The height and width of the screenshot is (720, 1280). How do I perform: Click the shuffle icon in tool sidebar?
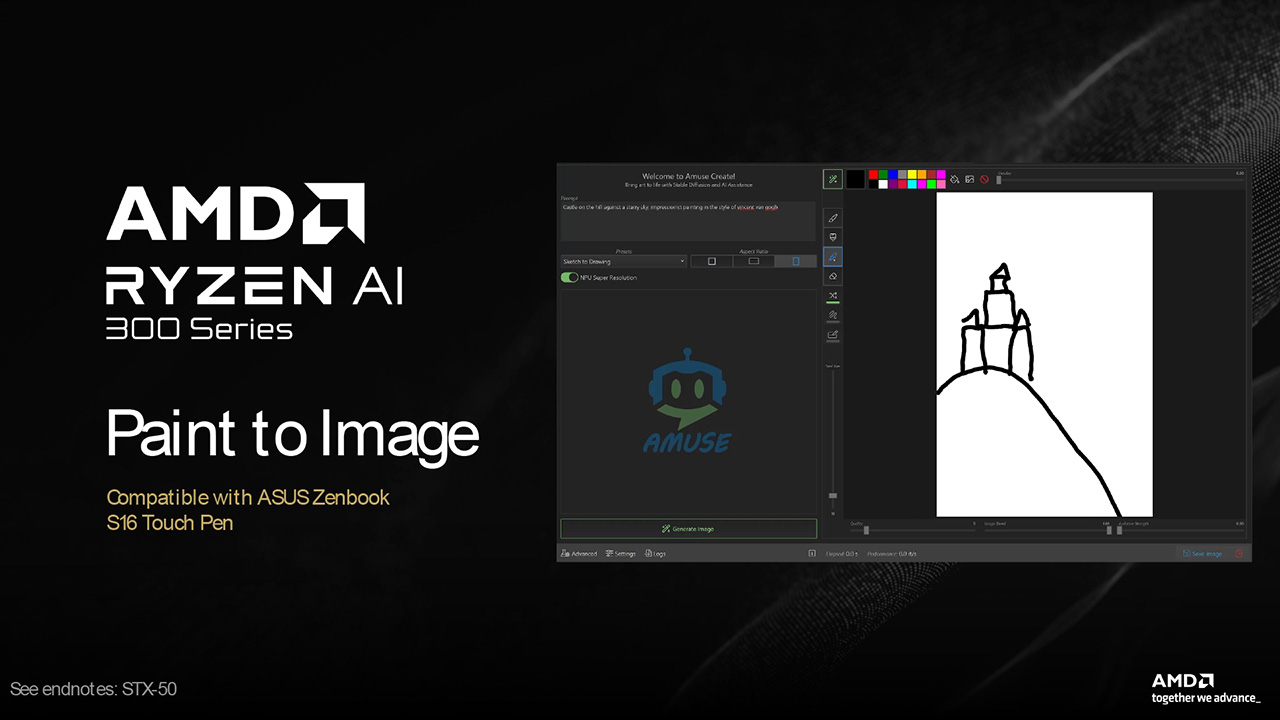[x=833, y=296]
